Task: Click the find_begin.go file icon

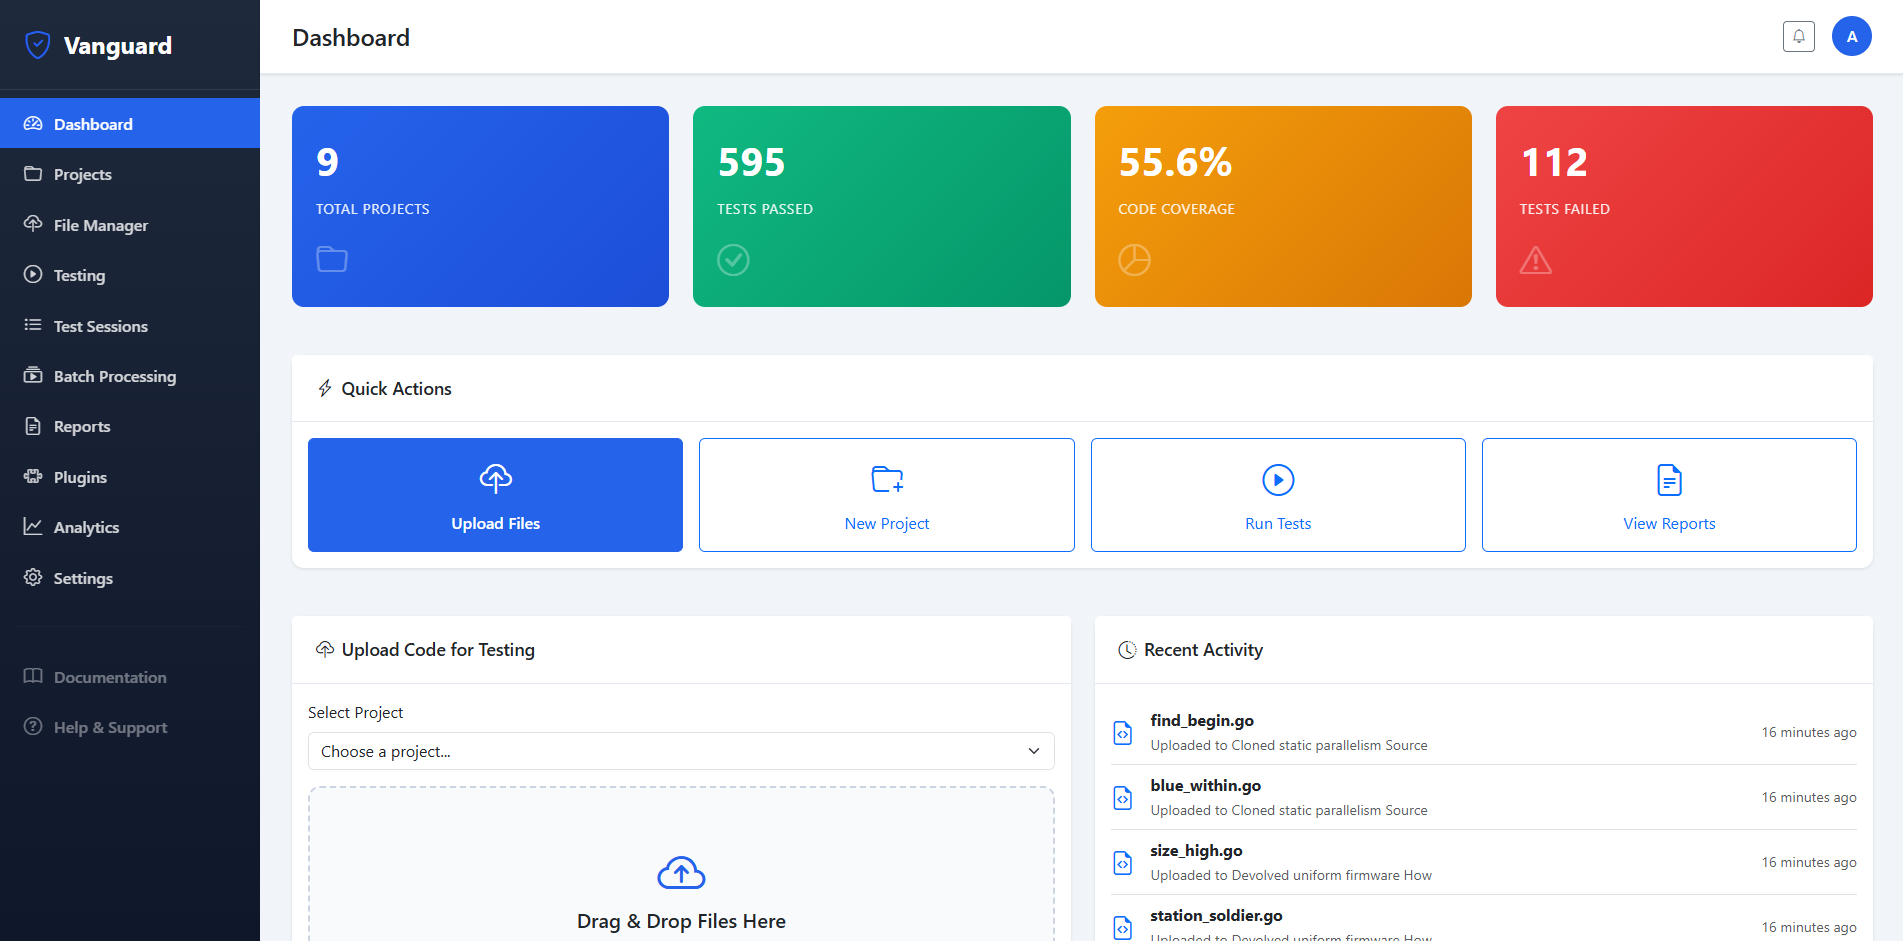Action: pyautogui.click(x=1123, y=733)
